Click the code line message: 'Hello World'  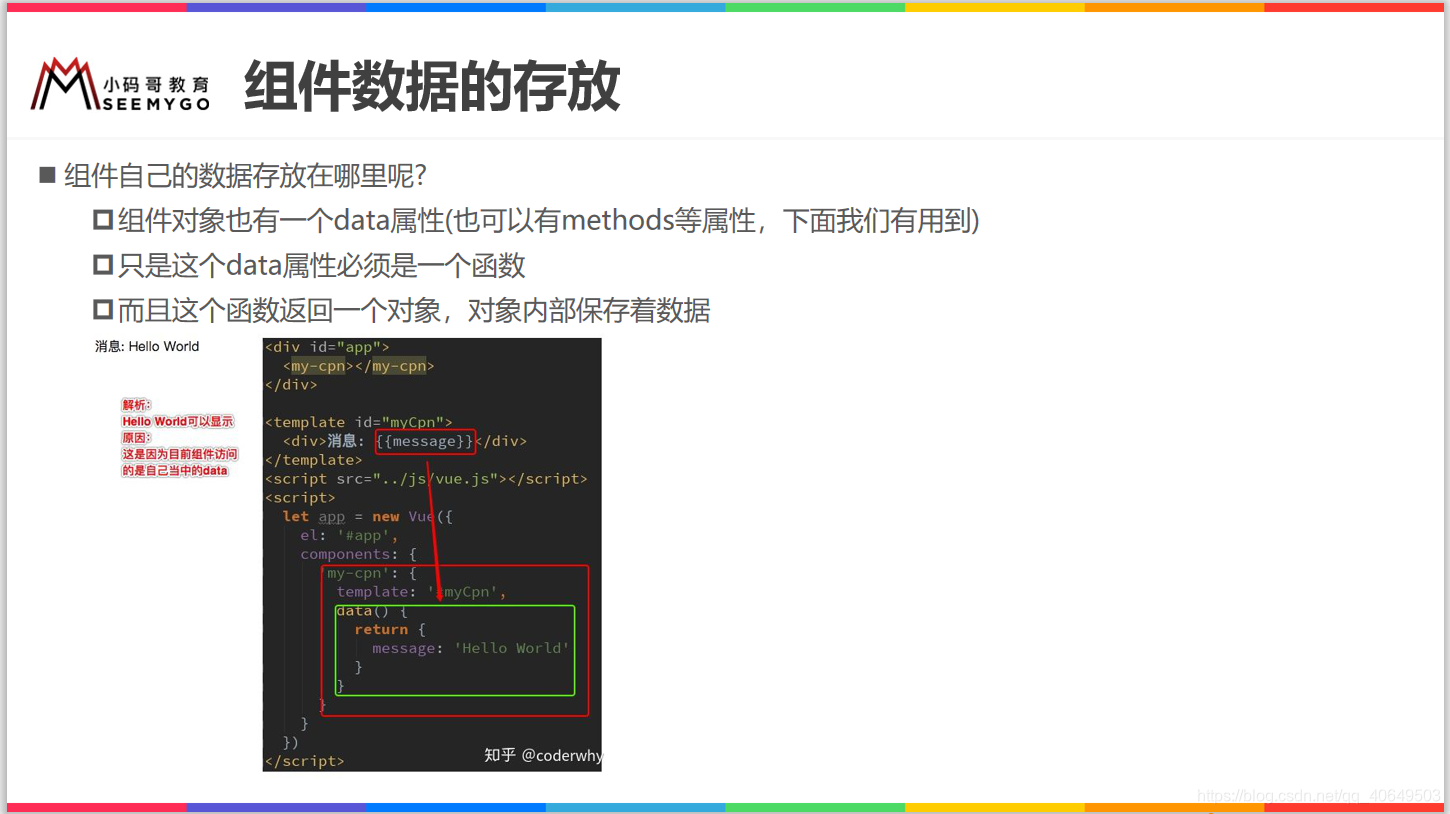(x=470, y=648)
